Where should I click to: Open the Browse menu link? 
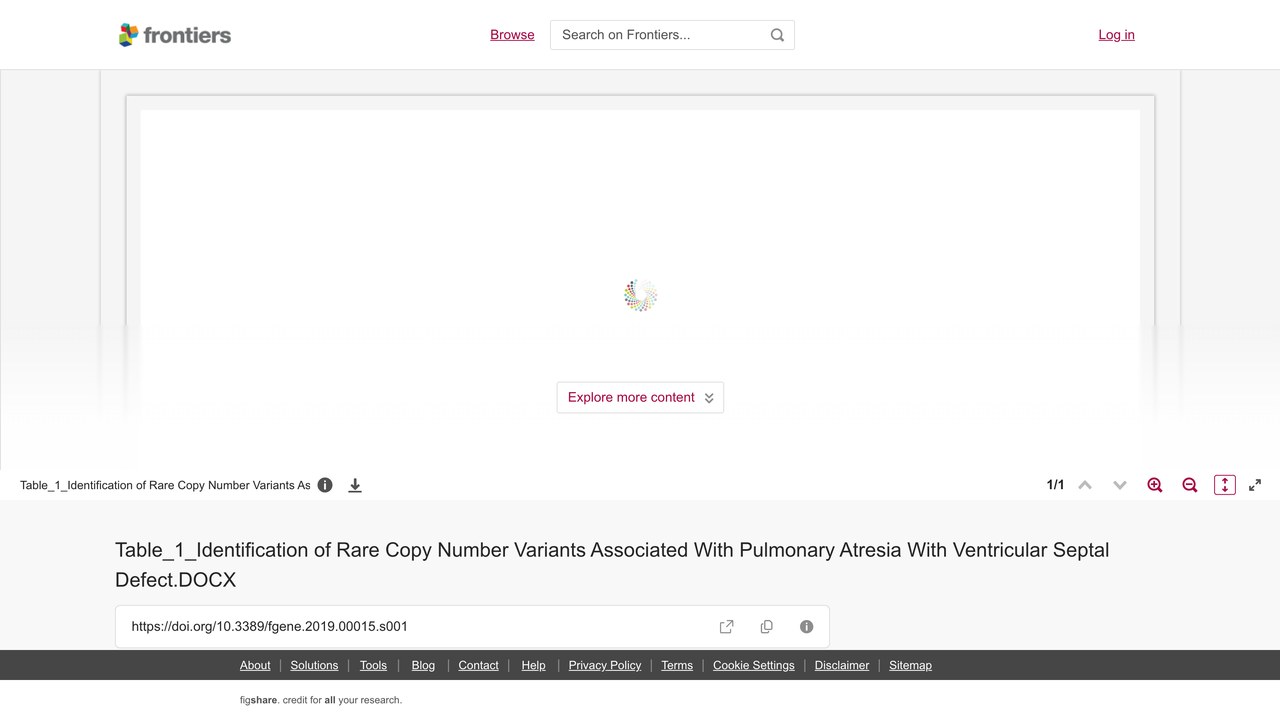(512, 35)
